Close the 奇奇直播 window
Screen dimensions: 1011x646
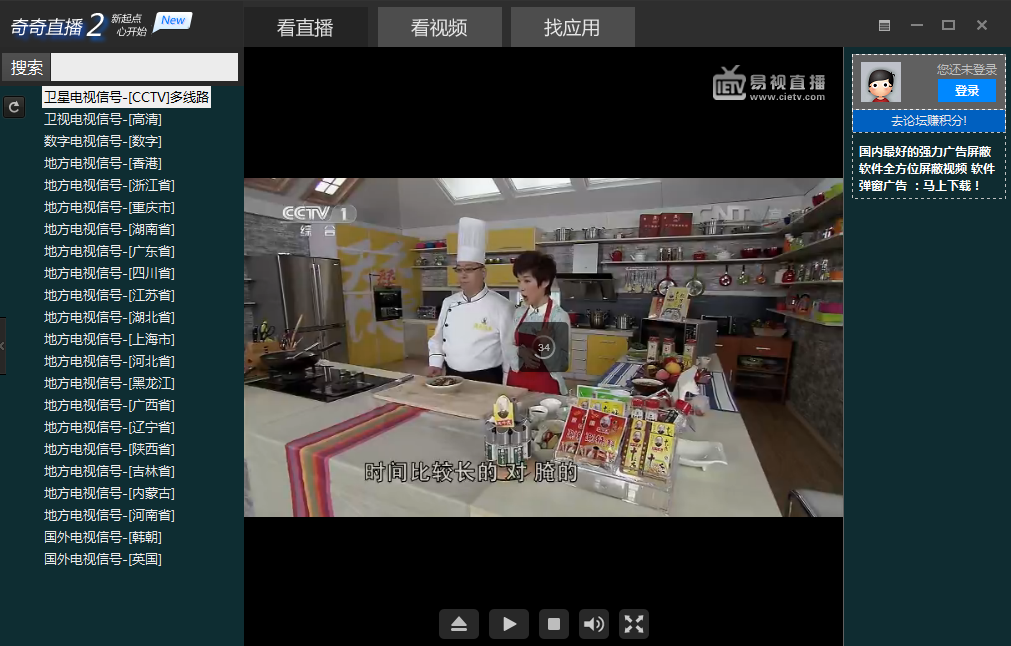981,25
